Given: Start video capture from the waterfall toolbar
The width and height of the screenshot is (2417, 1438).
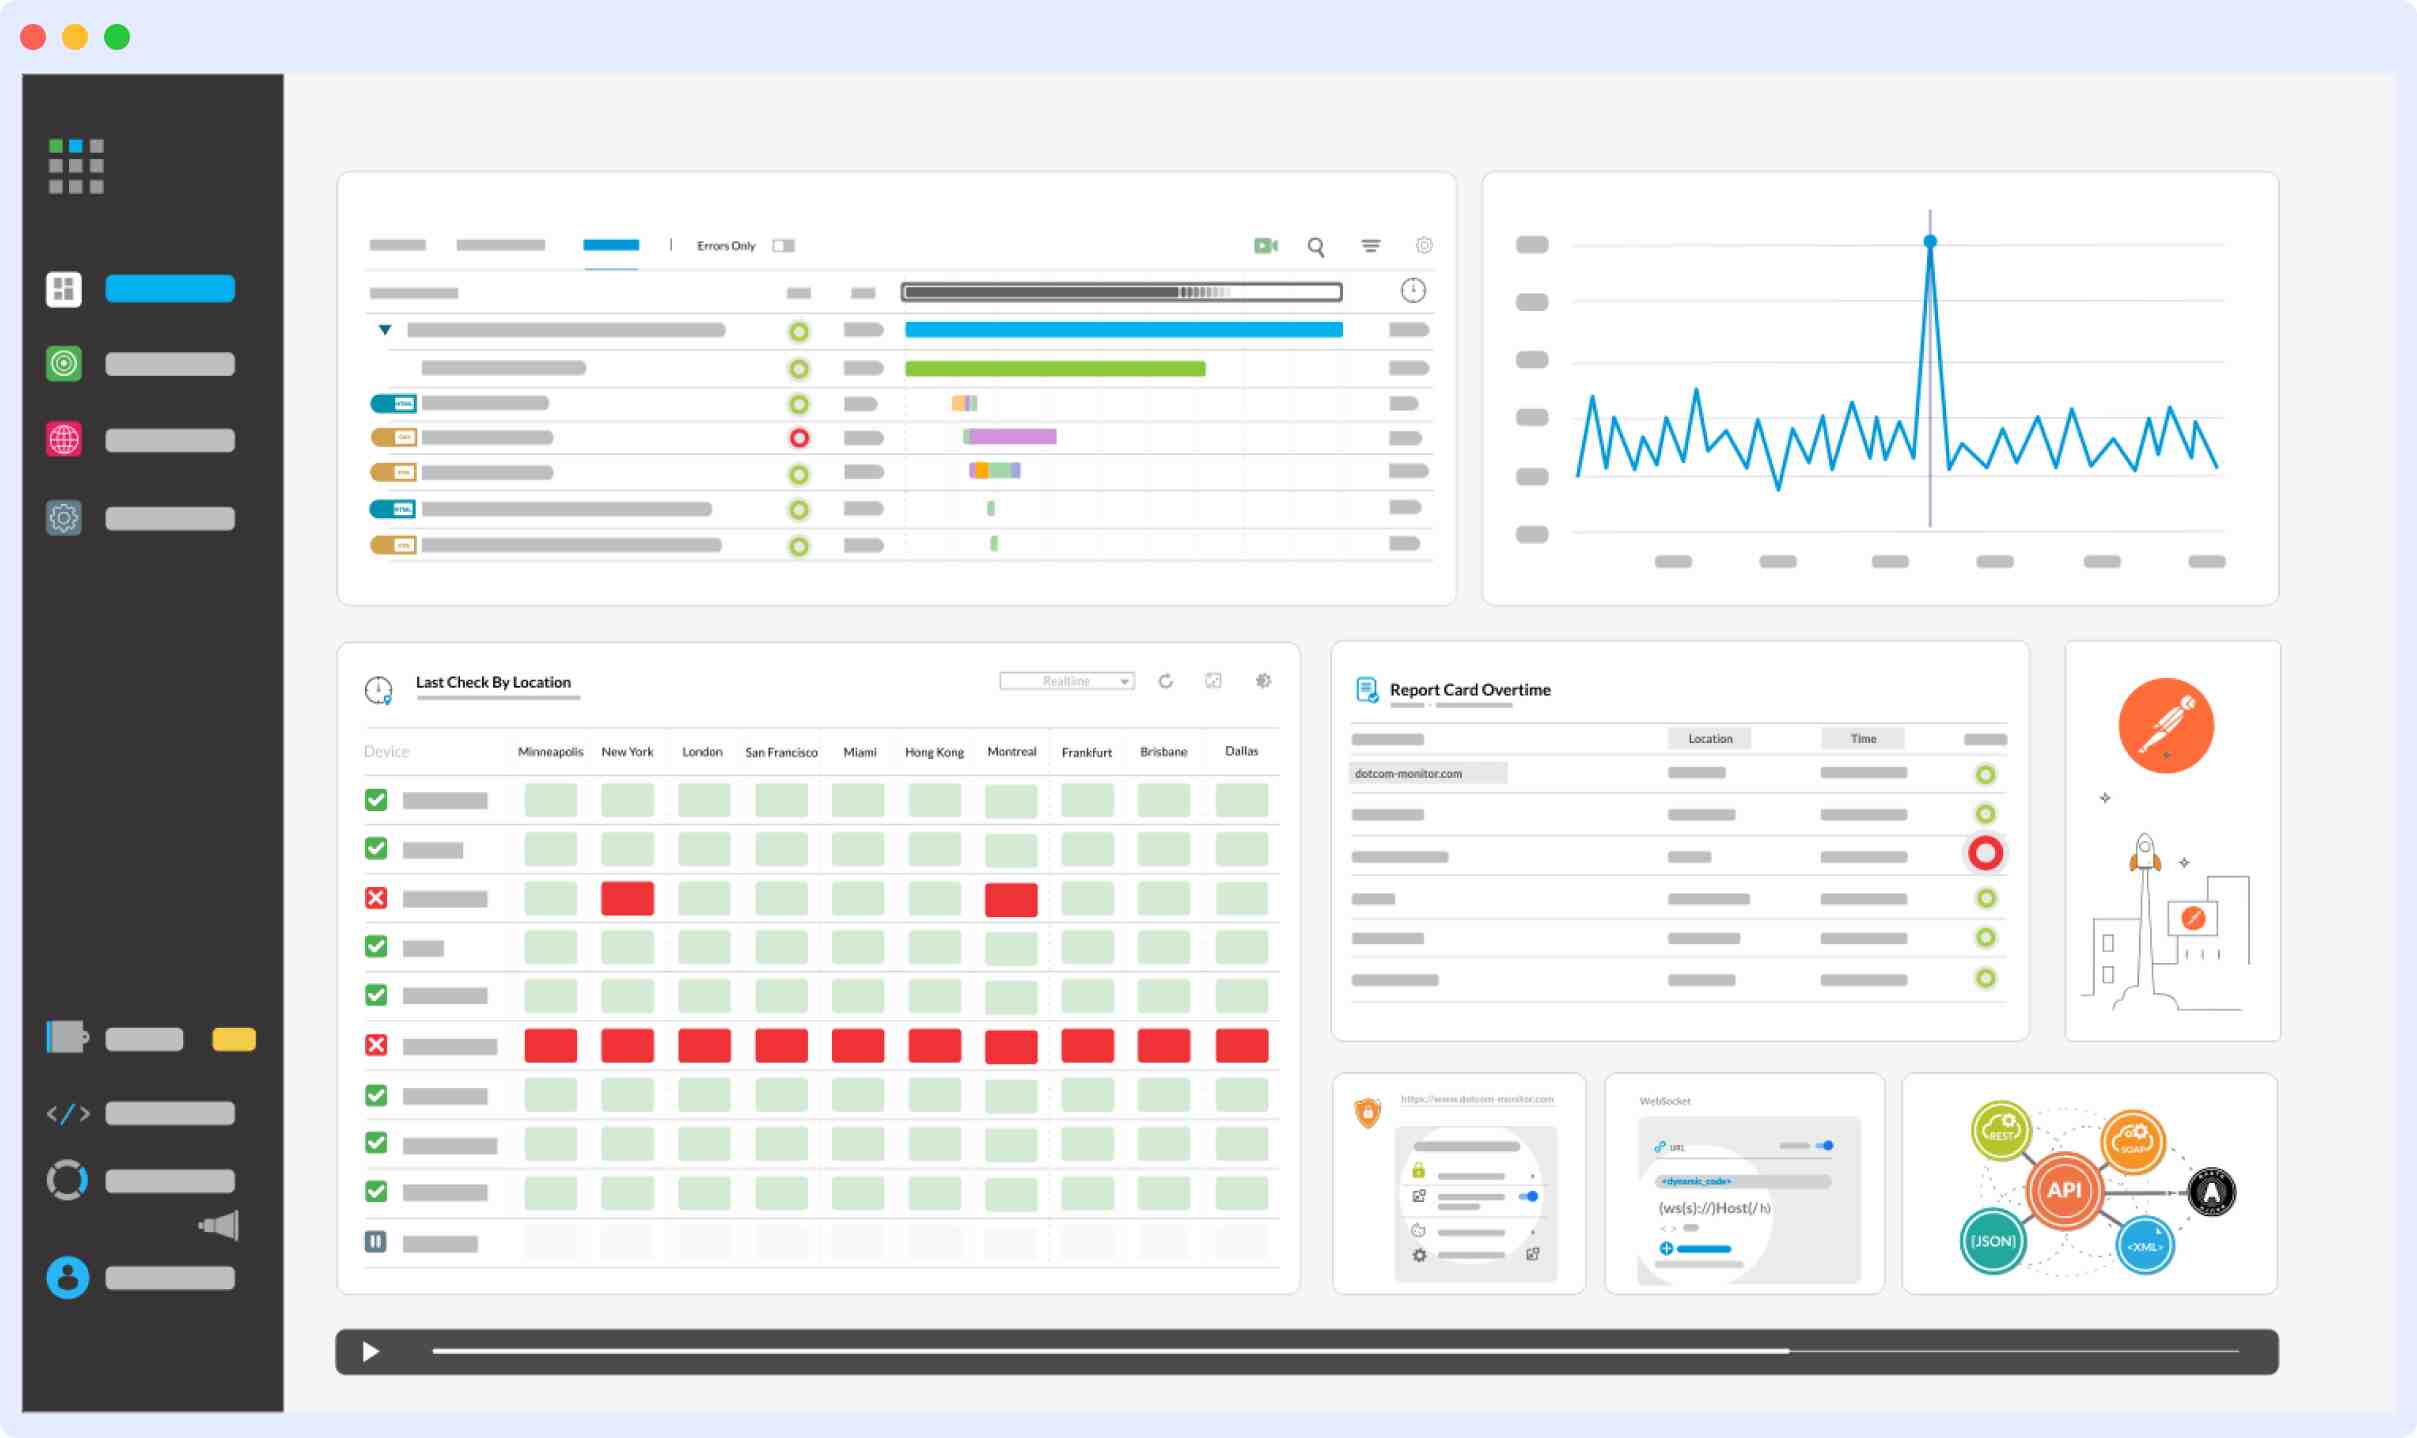Looking at the screenshot, I should click(x=1266, y=245).
